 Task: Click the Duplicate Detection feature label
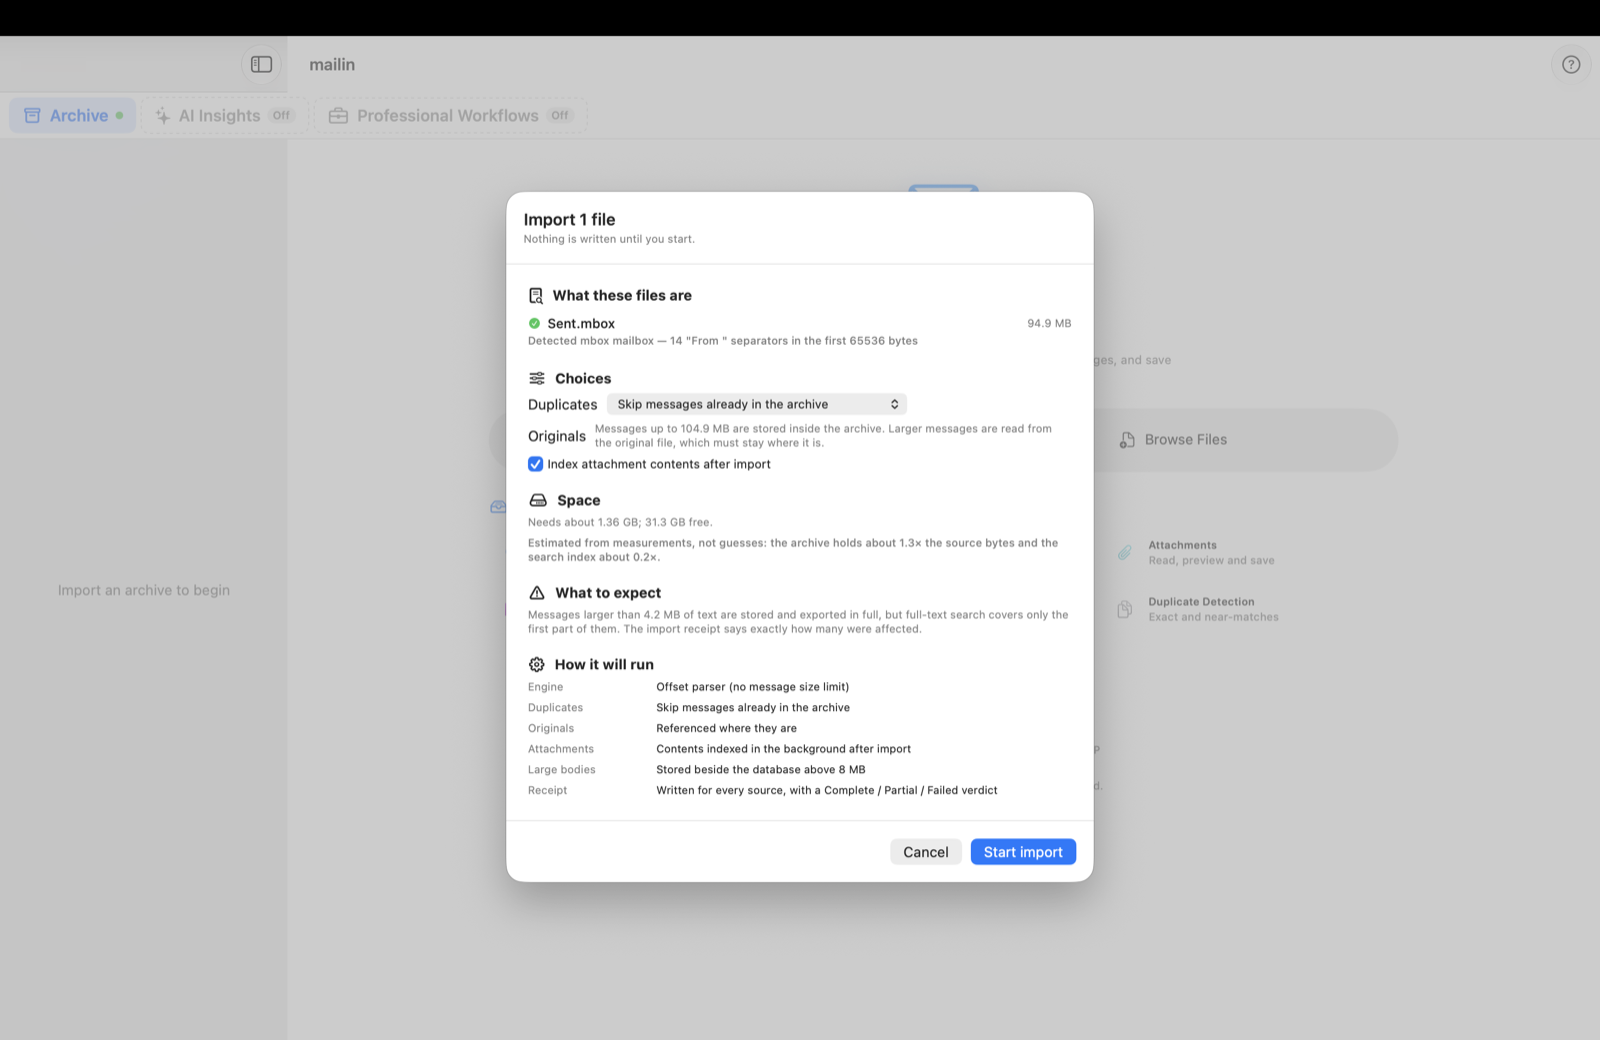point(1201,602)
